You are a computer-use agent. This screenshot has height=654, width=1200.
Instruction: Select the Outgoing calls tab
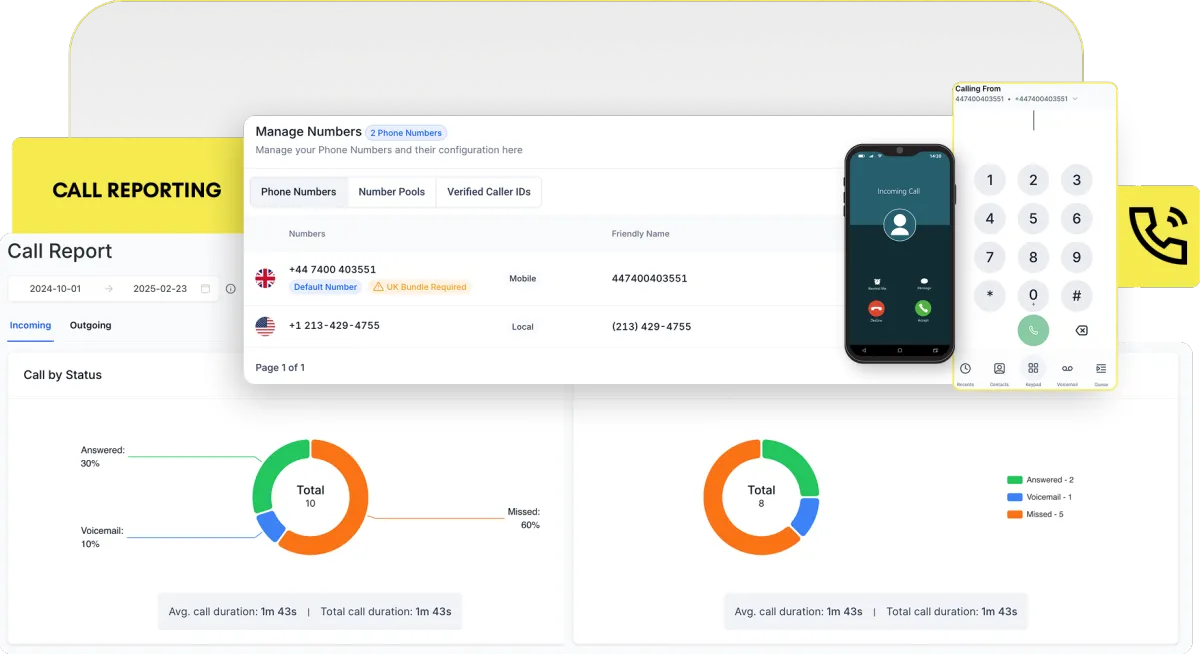(90, 325)
